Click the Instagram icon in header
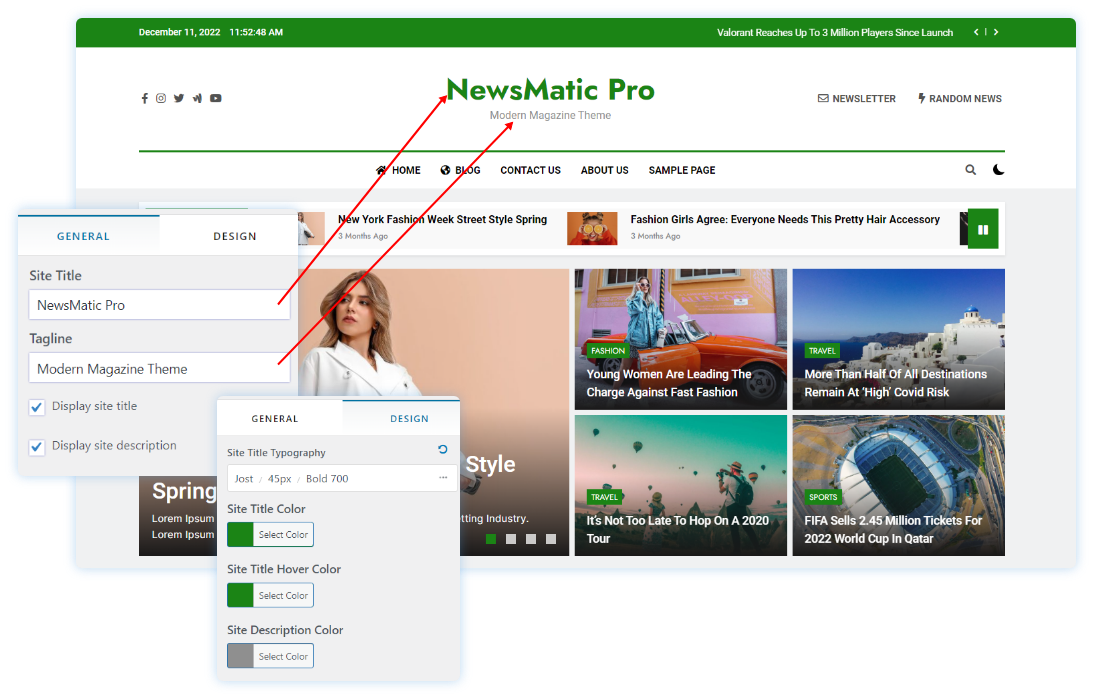Screen dimensions: 1094x699 pos(161,99)
